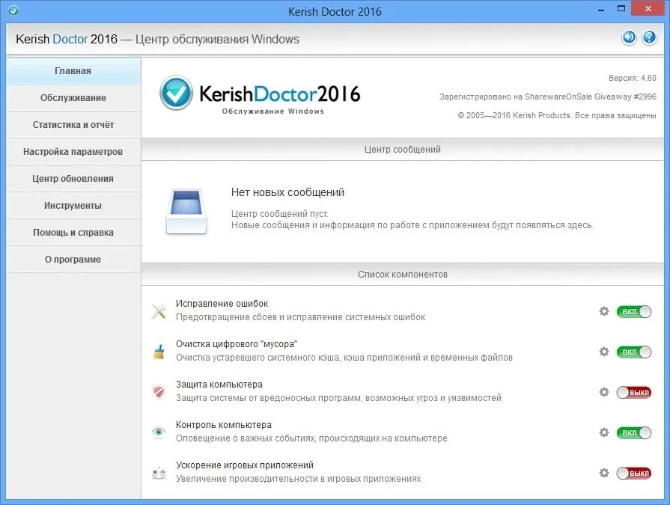Screen dimensions: 670x505
Task: Select О программе in sidebar
Action: (73, 259)
